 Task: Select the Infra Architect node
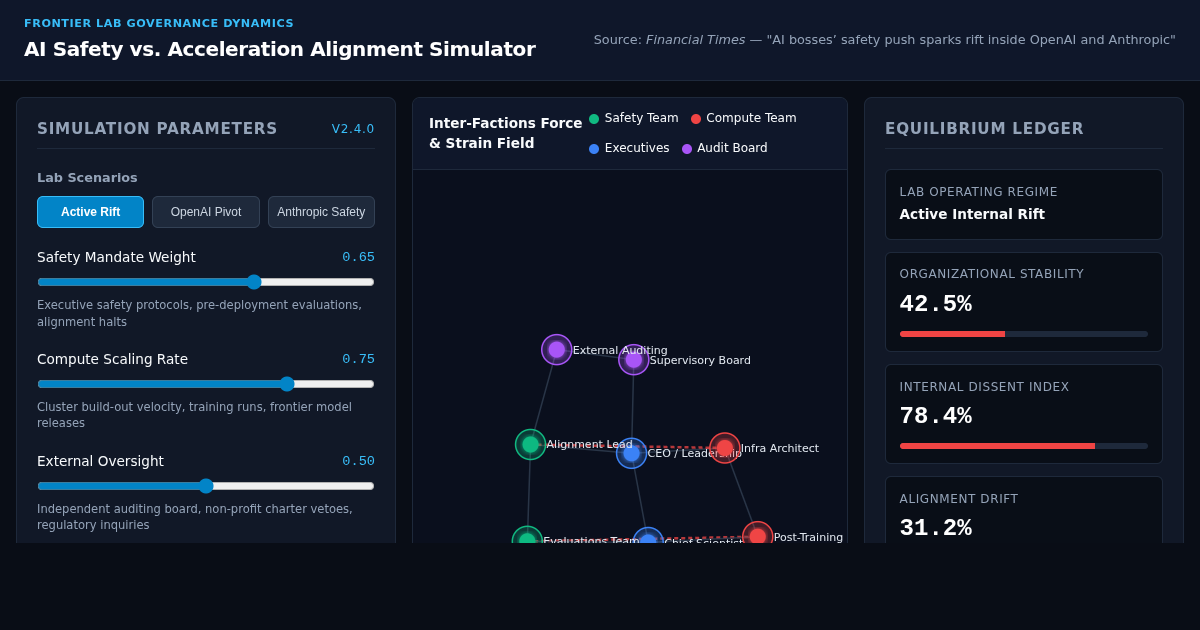(725, 448)
